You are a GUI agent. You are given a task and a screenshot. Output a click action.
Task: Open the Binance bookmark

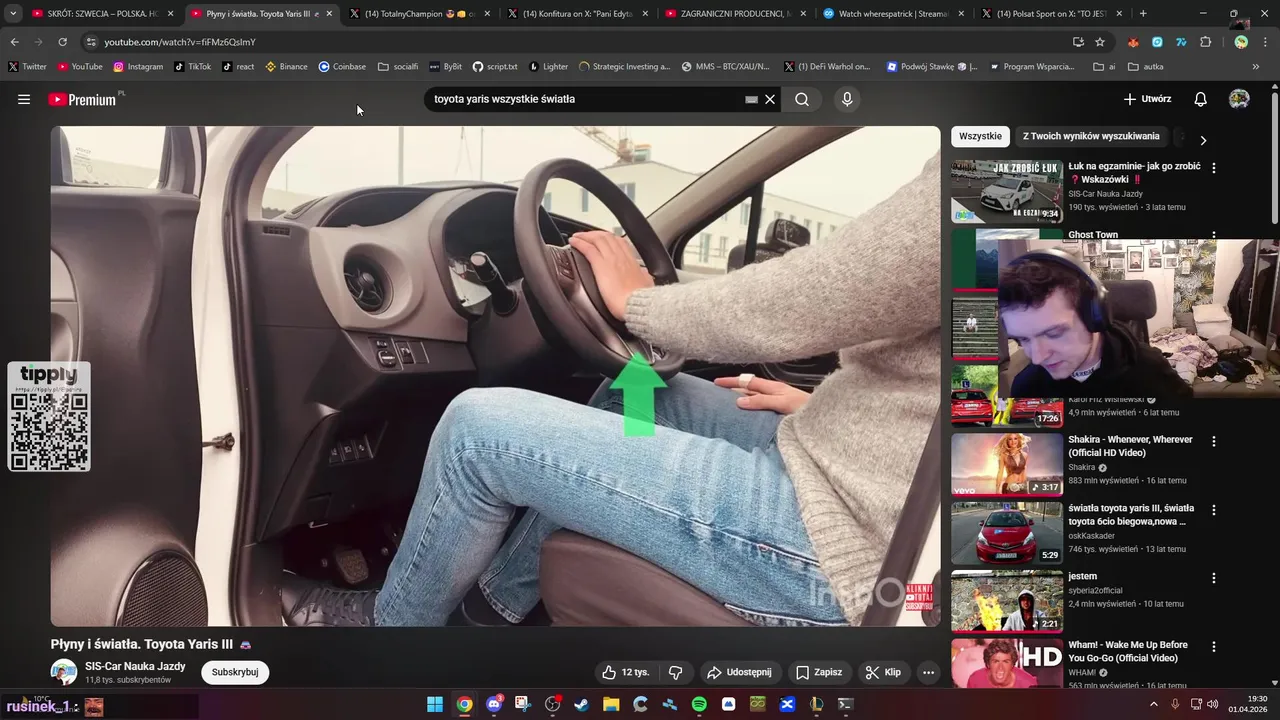pos(286,67)
